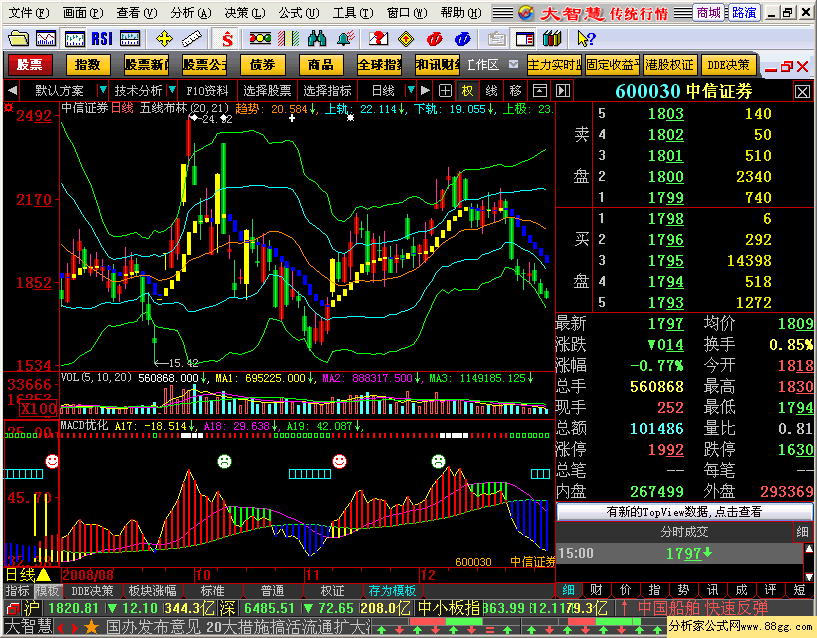817x638 pixels.
Task: Choose the ruler measuring tool
Action: tap(192, 39)
